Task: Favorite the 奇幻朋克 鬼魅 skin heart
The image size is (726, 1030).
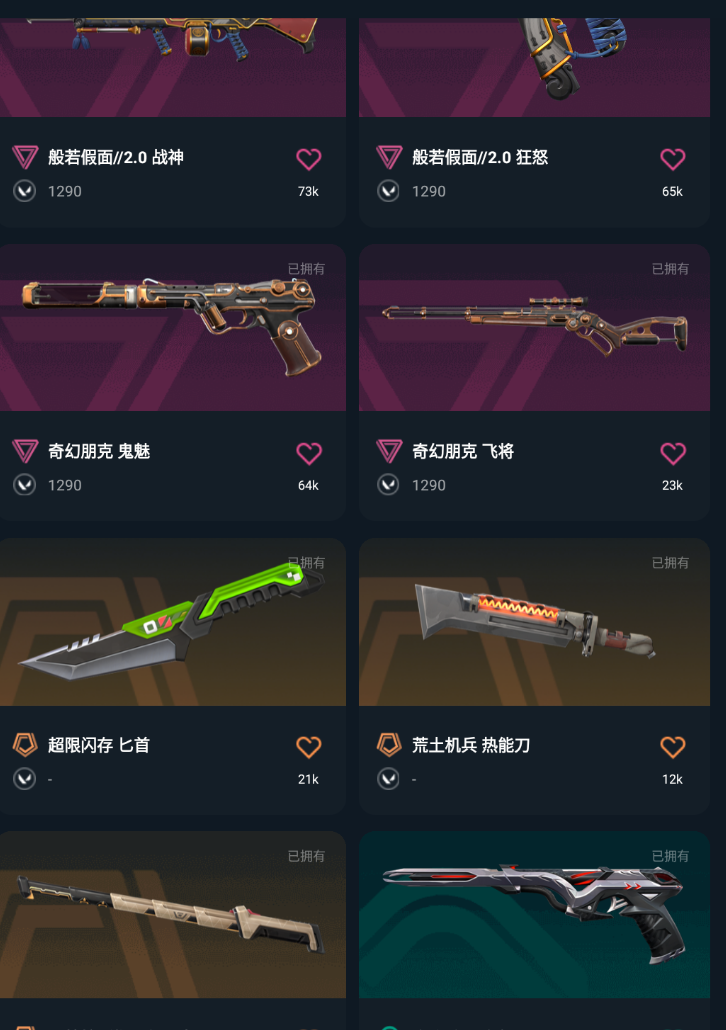Action: 308,453
